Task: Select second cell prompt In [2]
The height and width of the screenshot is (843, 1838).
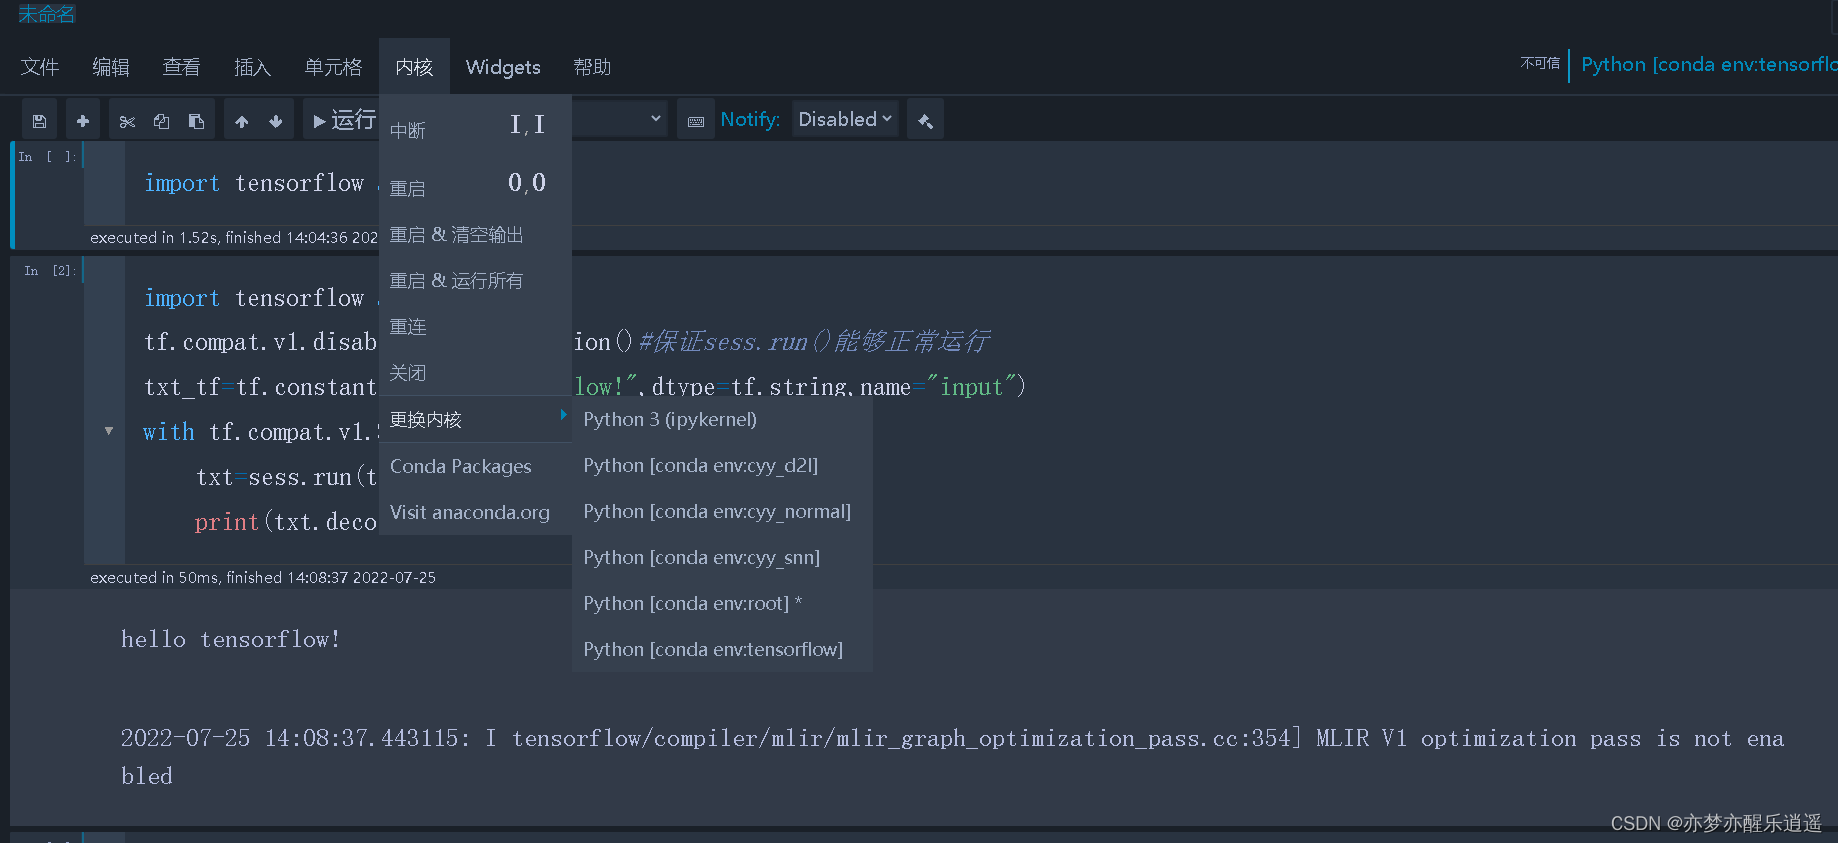Action: pos(50,271)
